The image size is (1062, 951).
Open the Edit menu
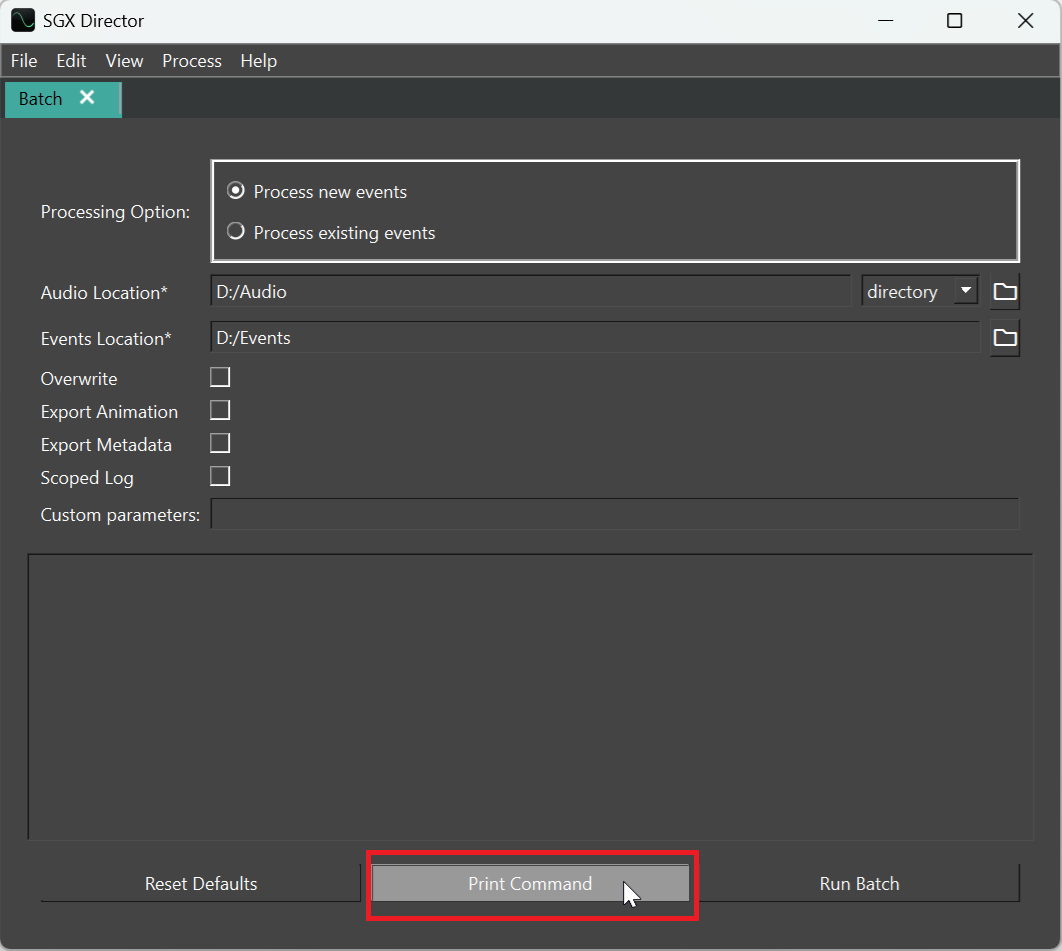click(71, 61)
